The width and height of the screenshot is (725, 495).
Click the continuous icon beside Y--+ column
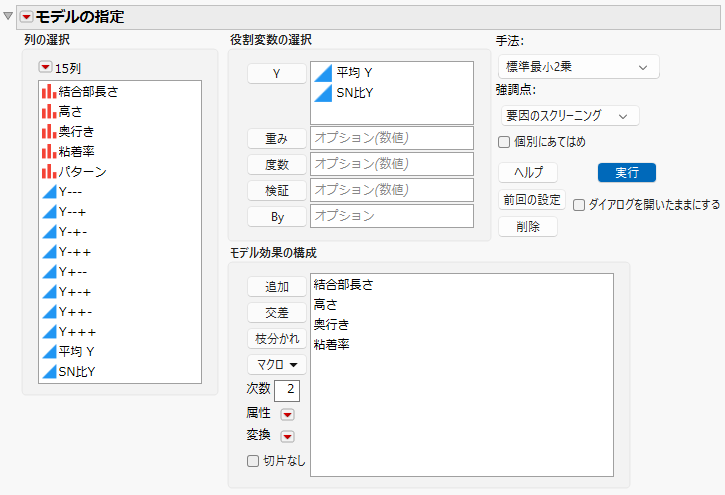coord(49,212)
